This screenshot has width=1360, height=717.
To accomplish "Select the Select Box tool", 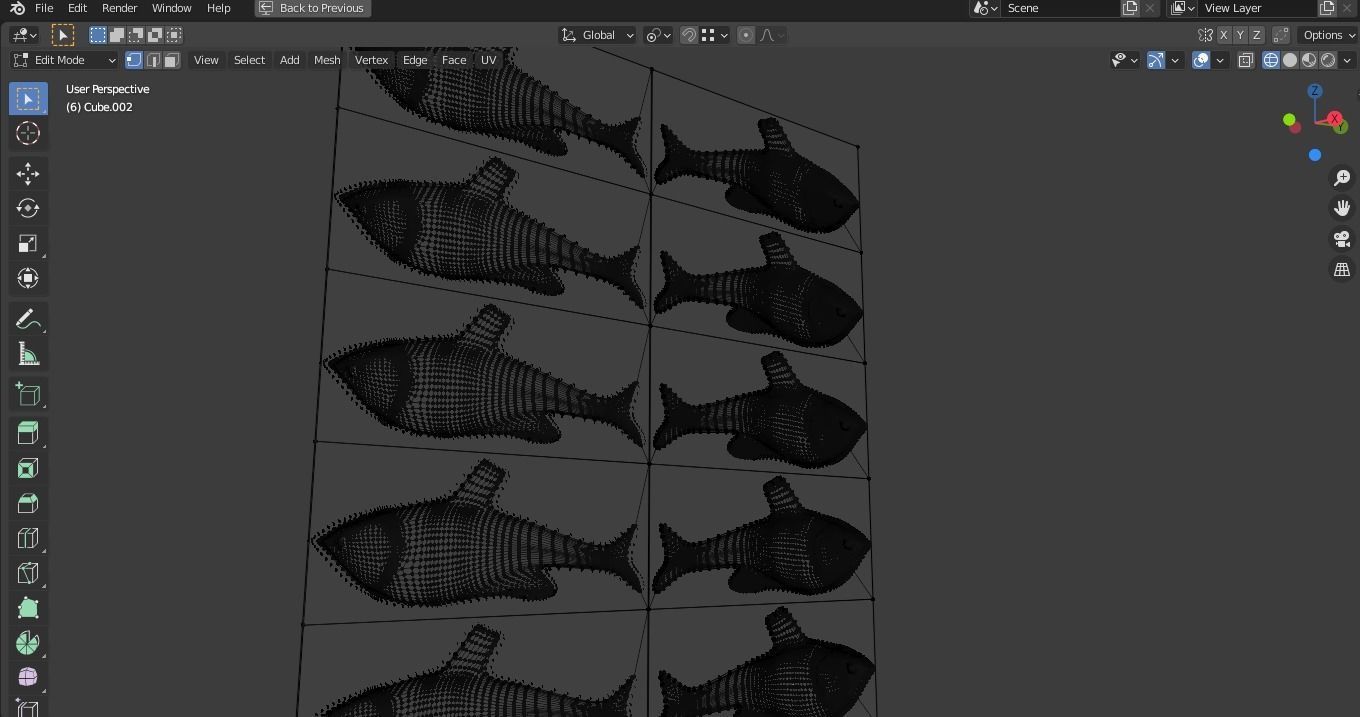I will (x=28, y=99).
